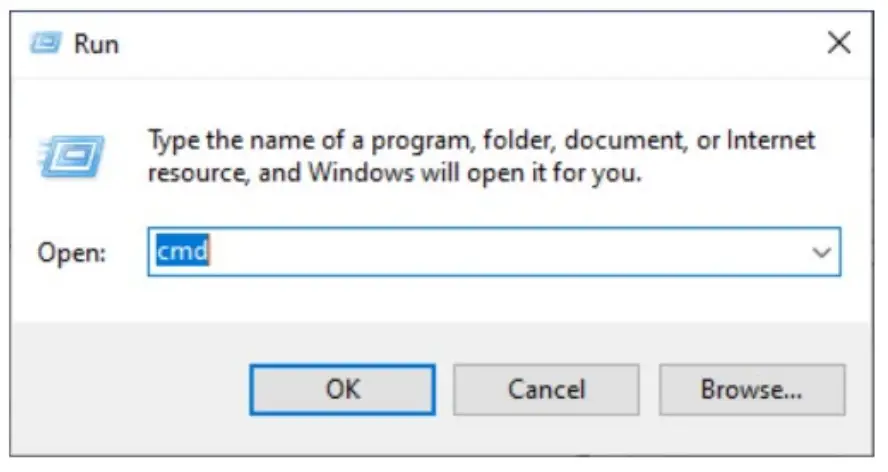Click empty space inside the Open field
The height and width of the screenshot is (472, 888).
click(500, 252)
